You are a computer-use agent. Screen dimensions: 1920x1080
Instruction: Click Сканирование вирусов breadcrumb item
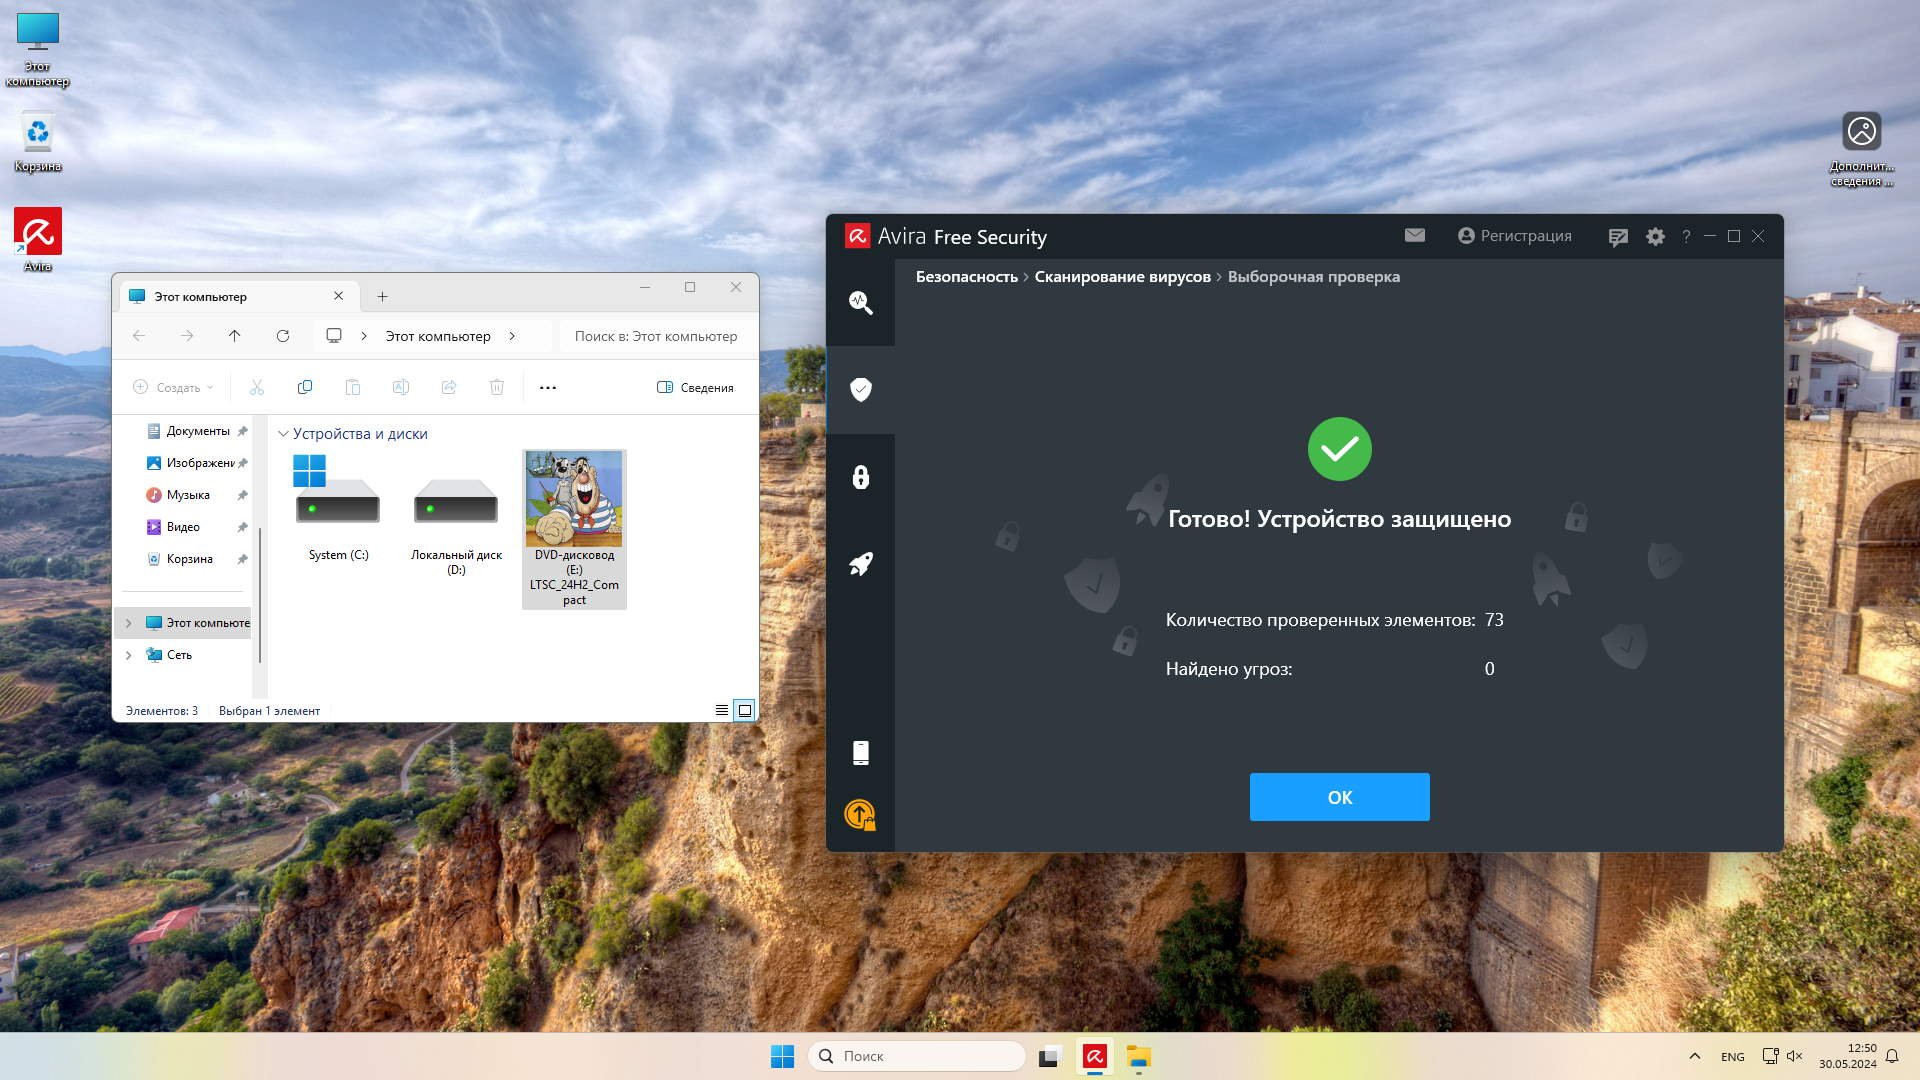point(1122,277)
